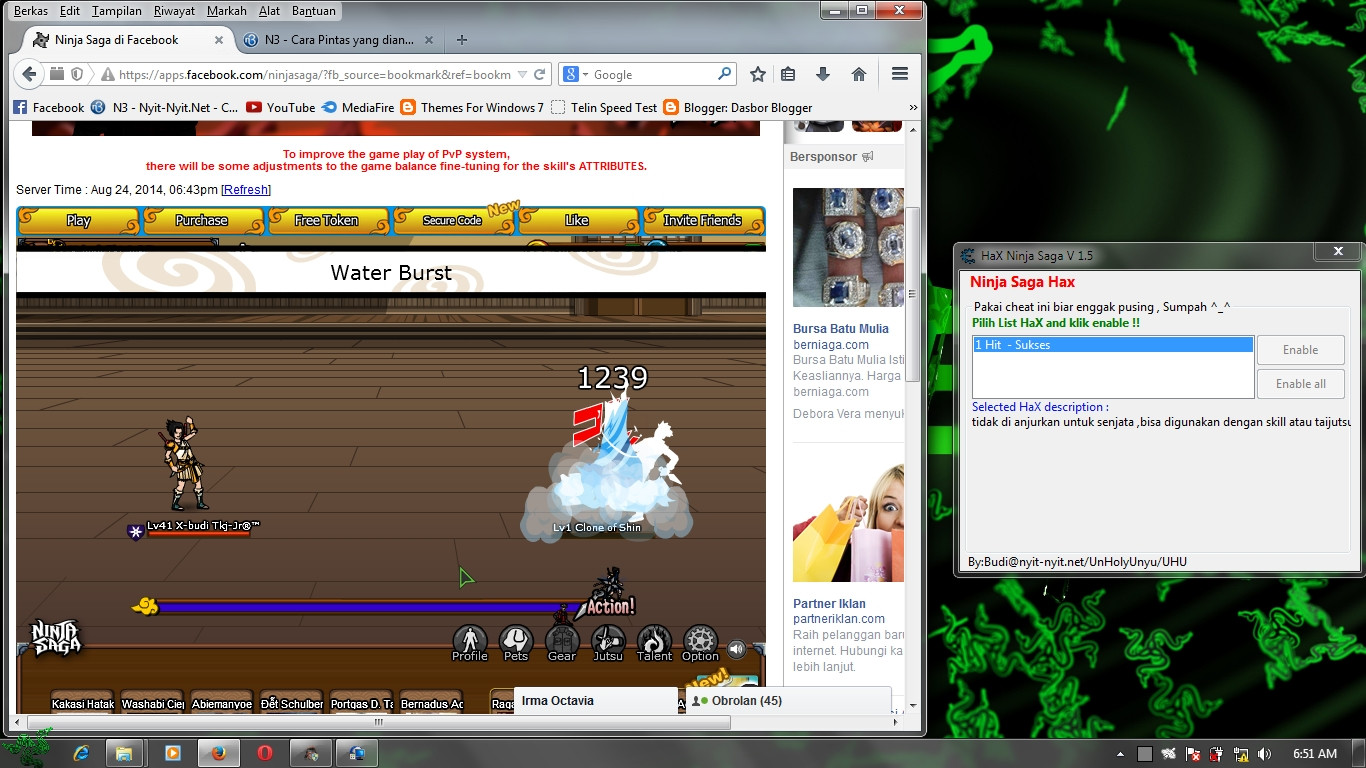1366x768 pixels.
Task: Click in the URL address field
Action: (314, 74)
